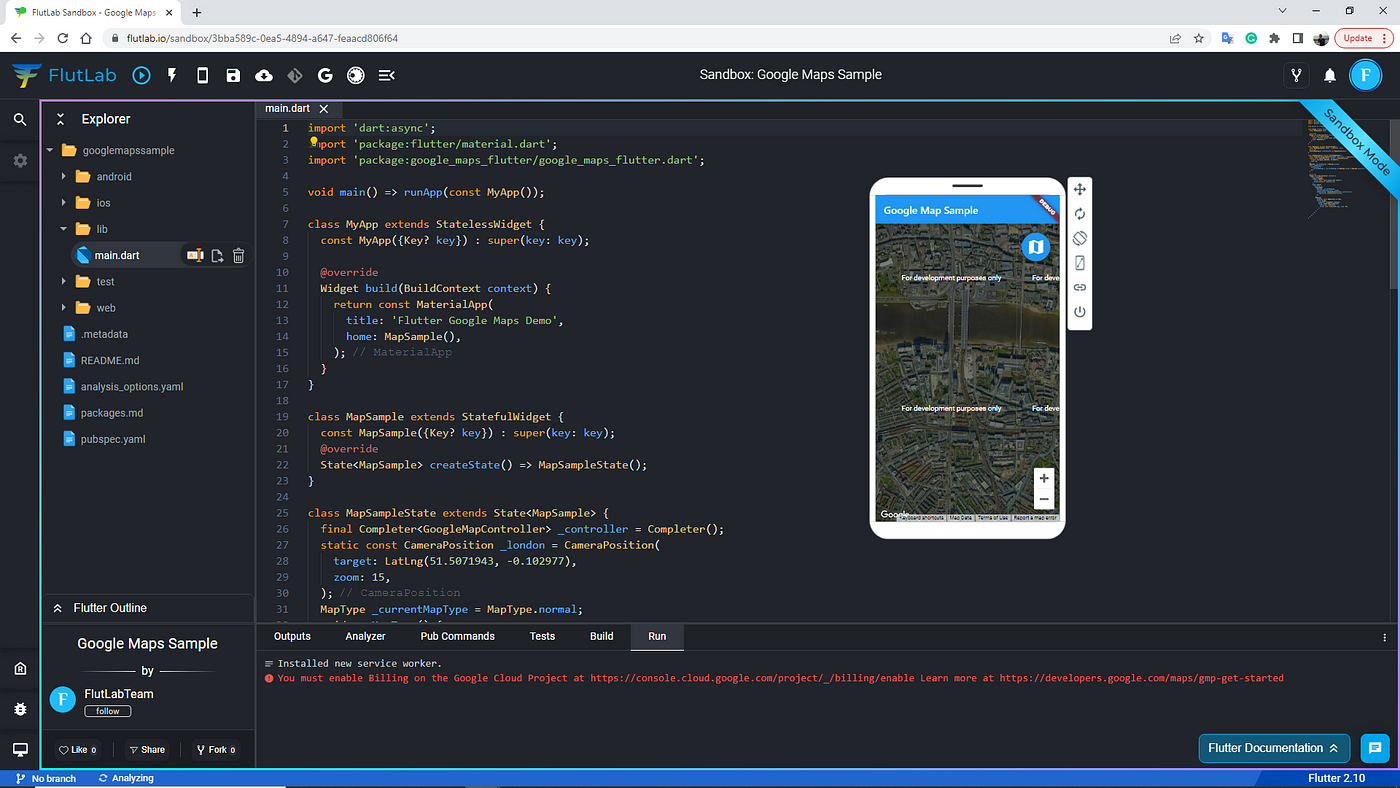This screenshot has width=1400, height=788.
Task: Open pubspec.yaml file
Action: 112,439
